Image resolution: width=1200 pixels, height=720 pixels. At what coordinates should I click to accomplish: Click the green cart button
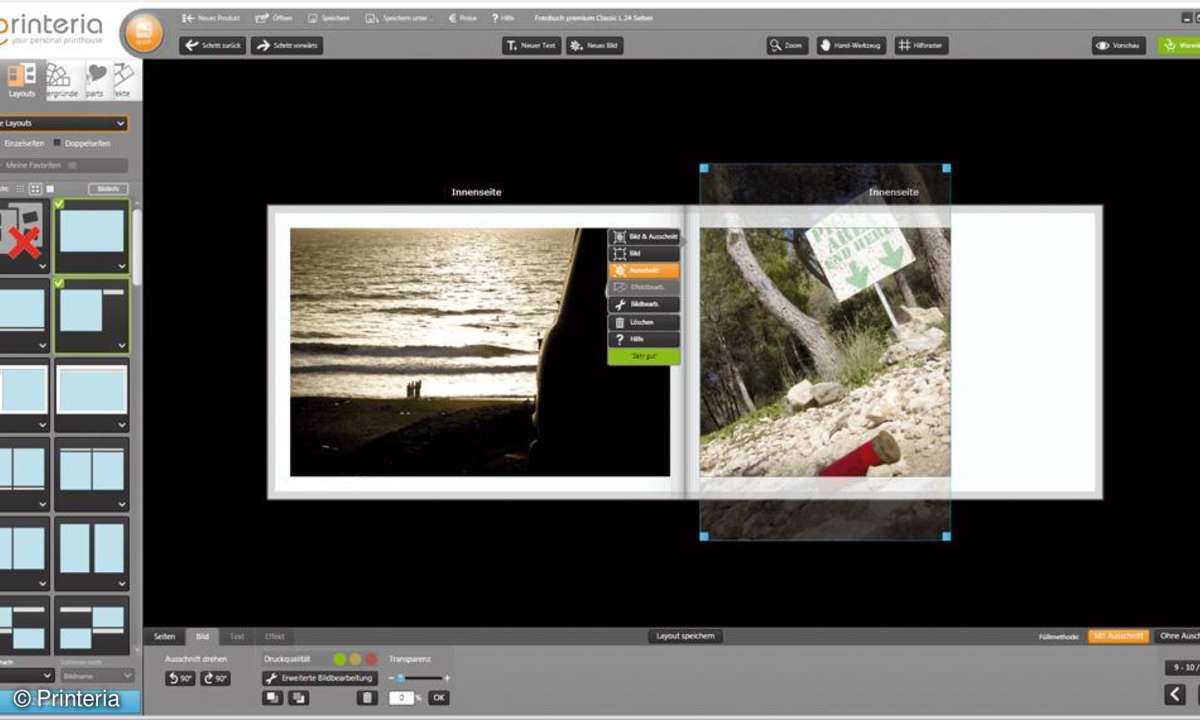(x=1179, y=45)
